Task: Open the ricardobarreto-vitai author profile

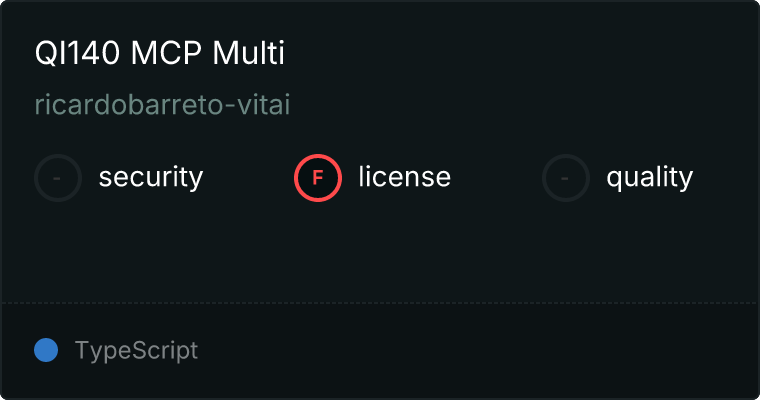Action: (x=162, y=105)
